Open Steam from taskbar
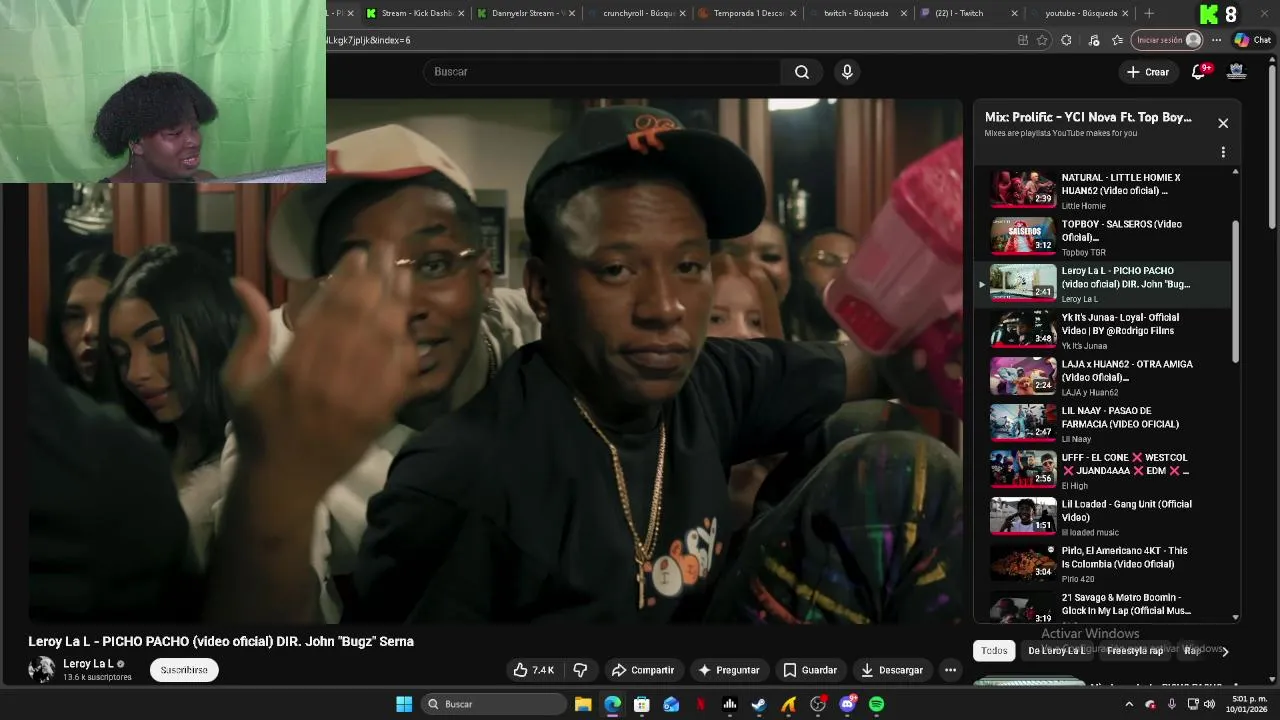Viewport: 1280px width, 720px height. click(x=759, y=704)
